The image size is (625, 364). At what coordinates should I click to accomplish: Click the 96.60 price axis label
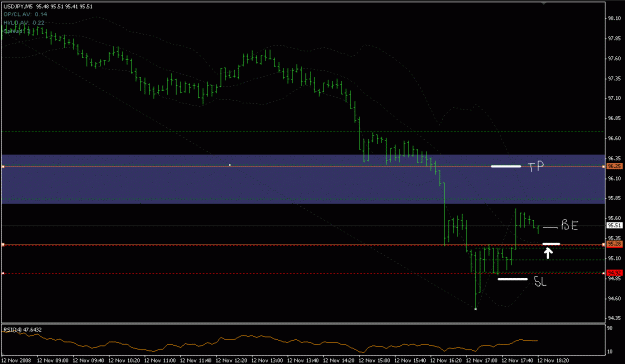pyautogui.click(x=614, y=138)
